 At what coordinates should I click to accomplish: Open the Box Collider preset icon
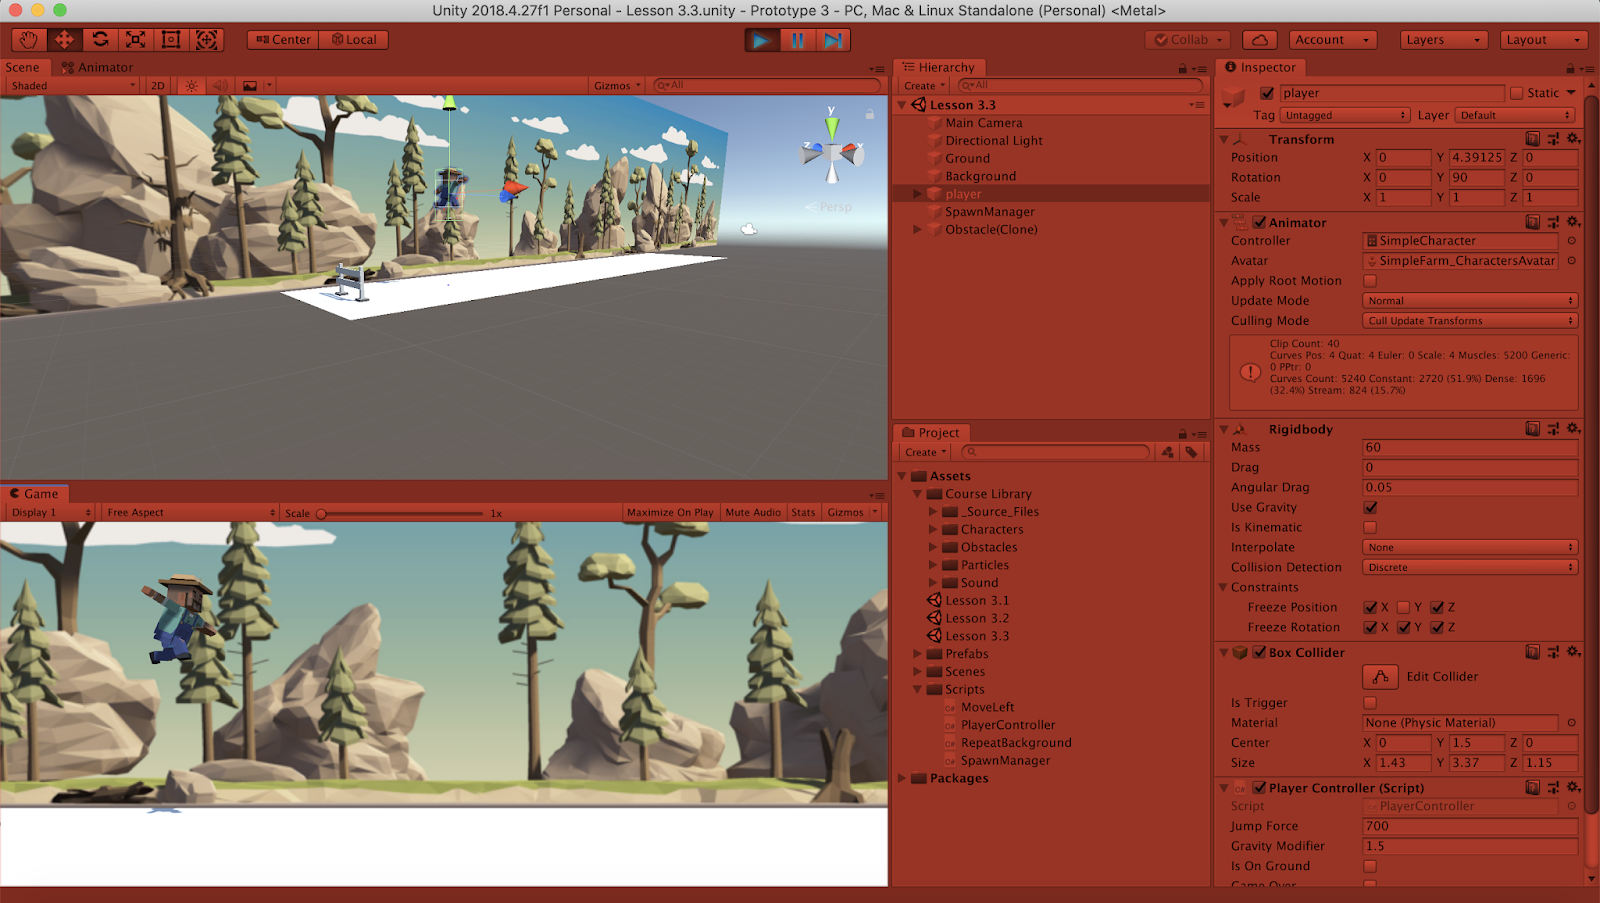point(1553,652)
